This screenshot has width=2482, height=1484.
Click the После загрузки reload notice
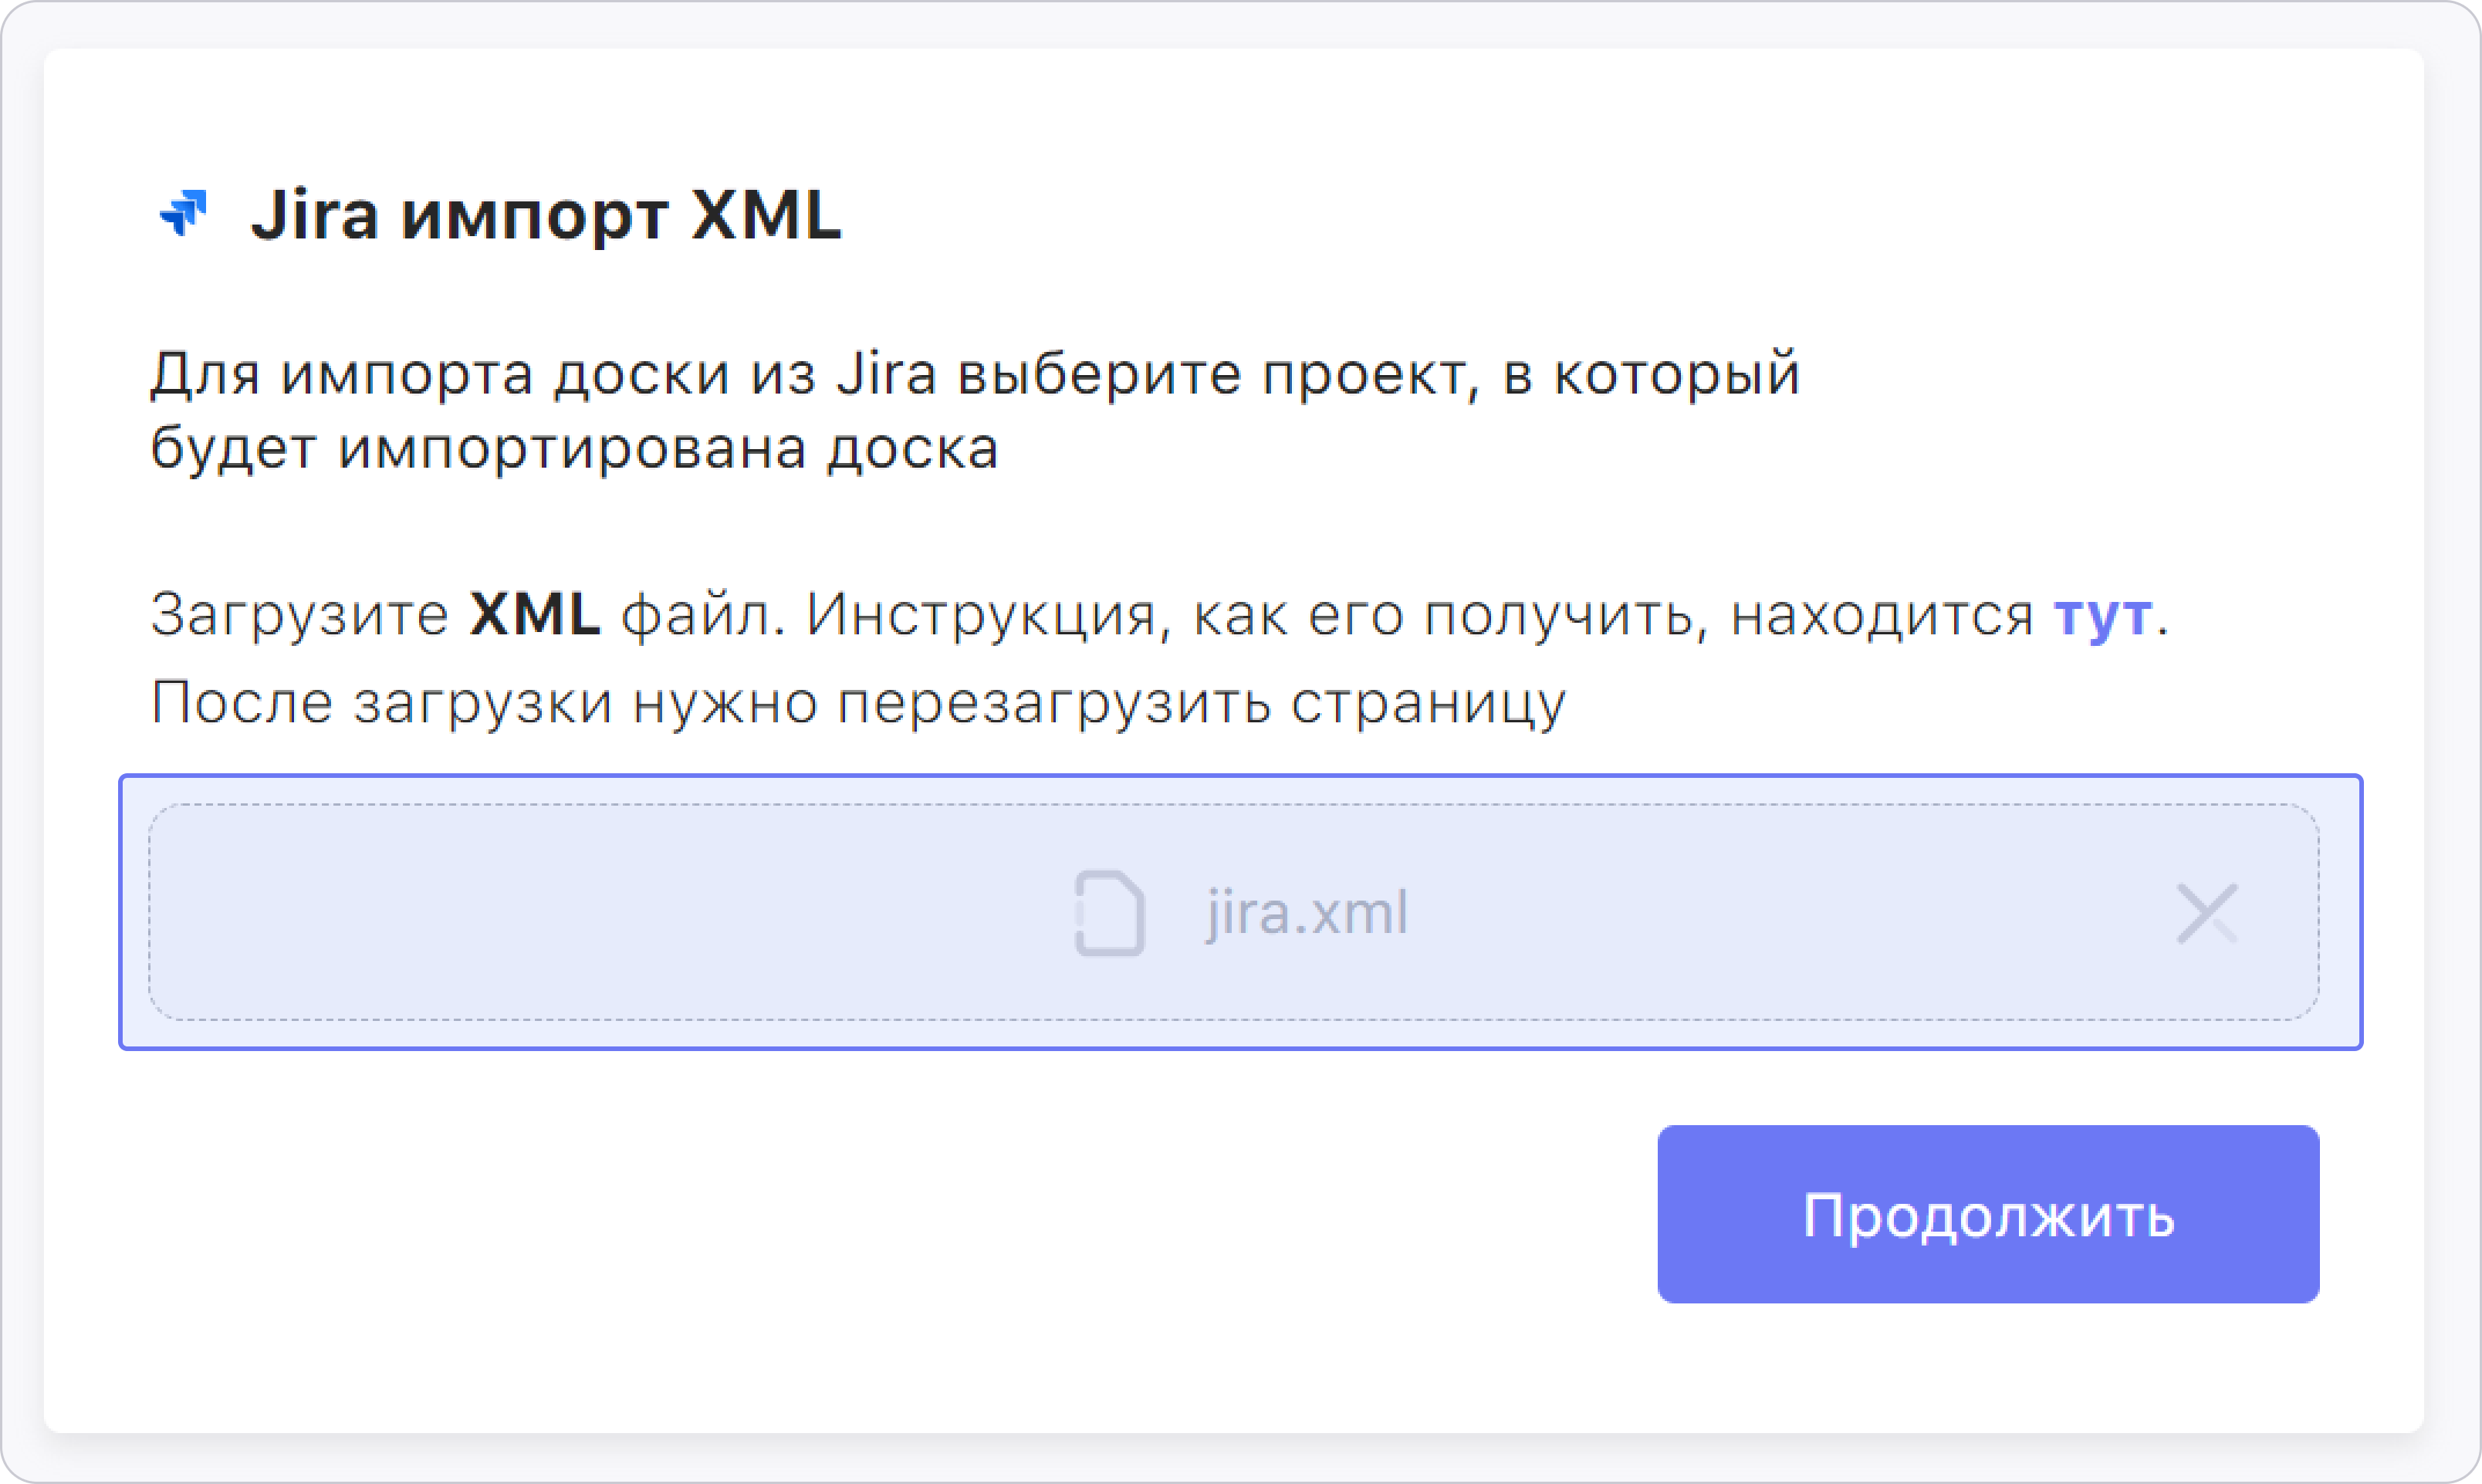tap(857, 702)
